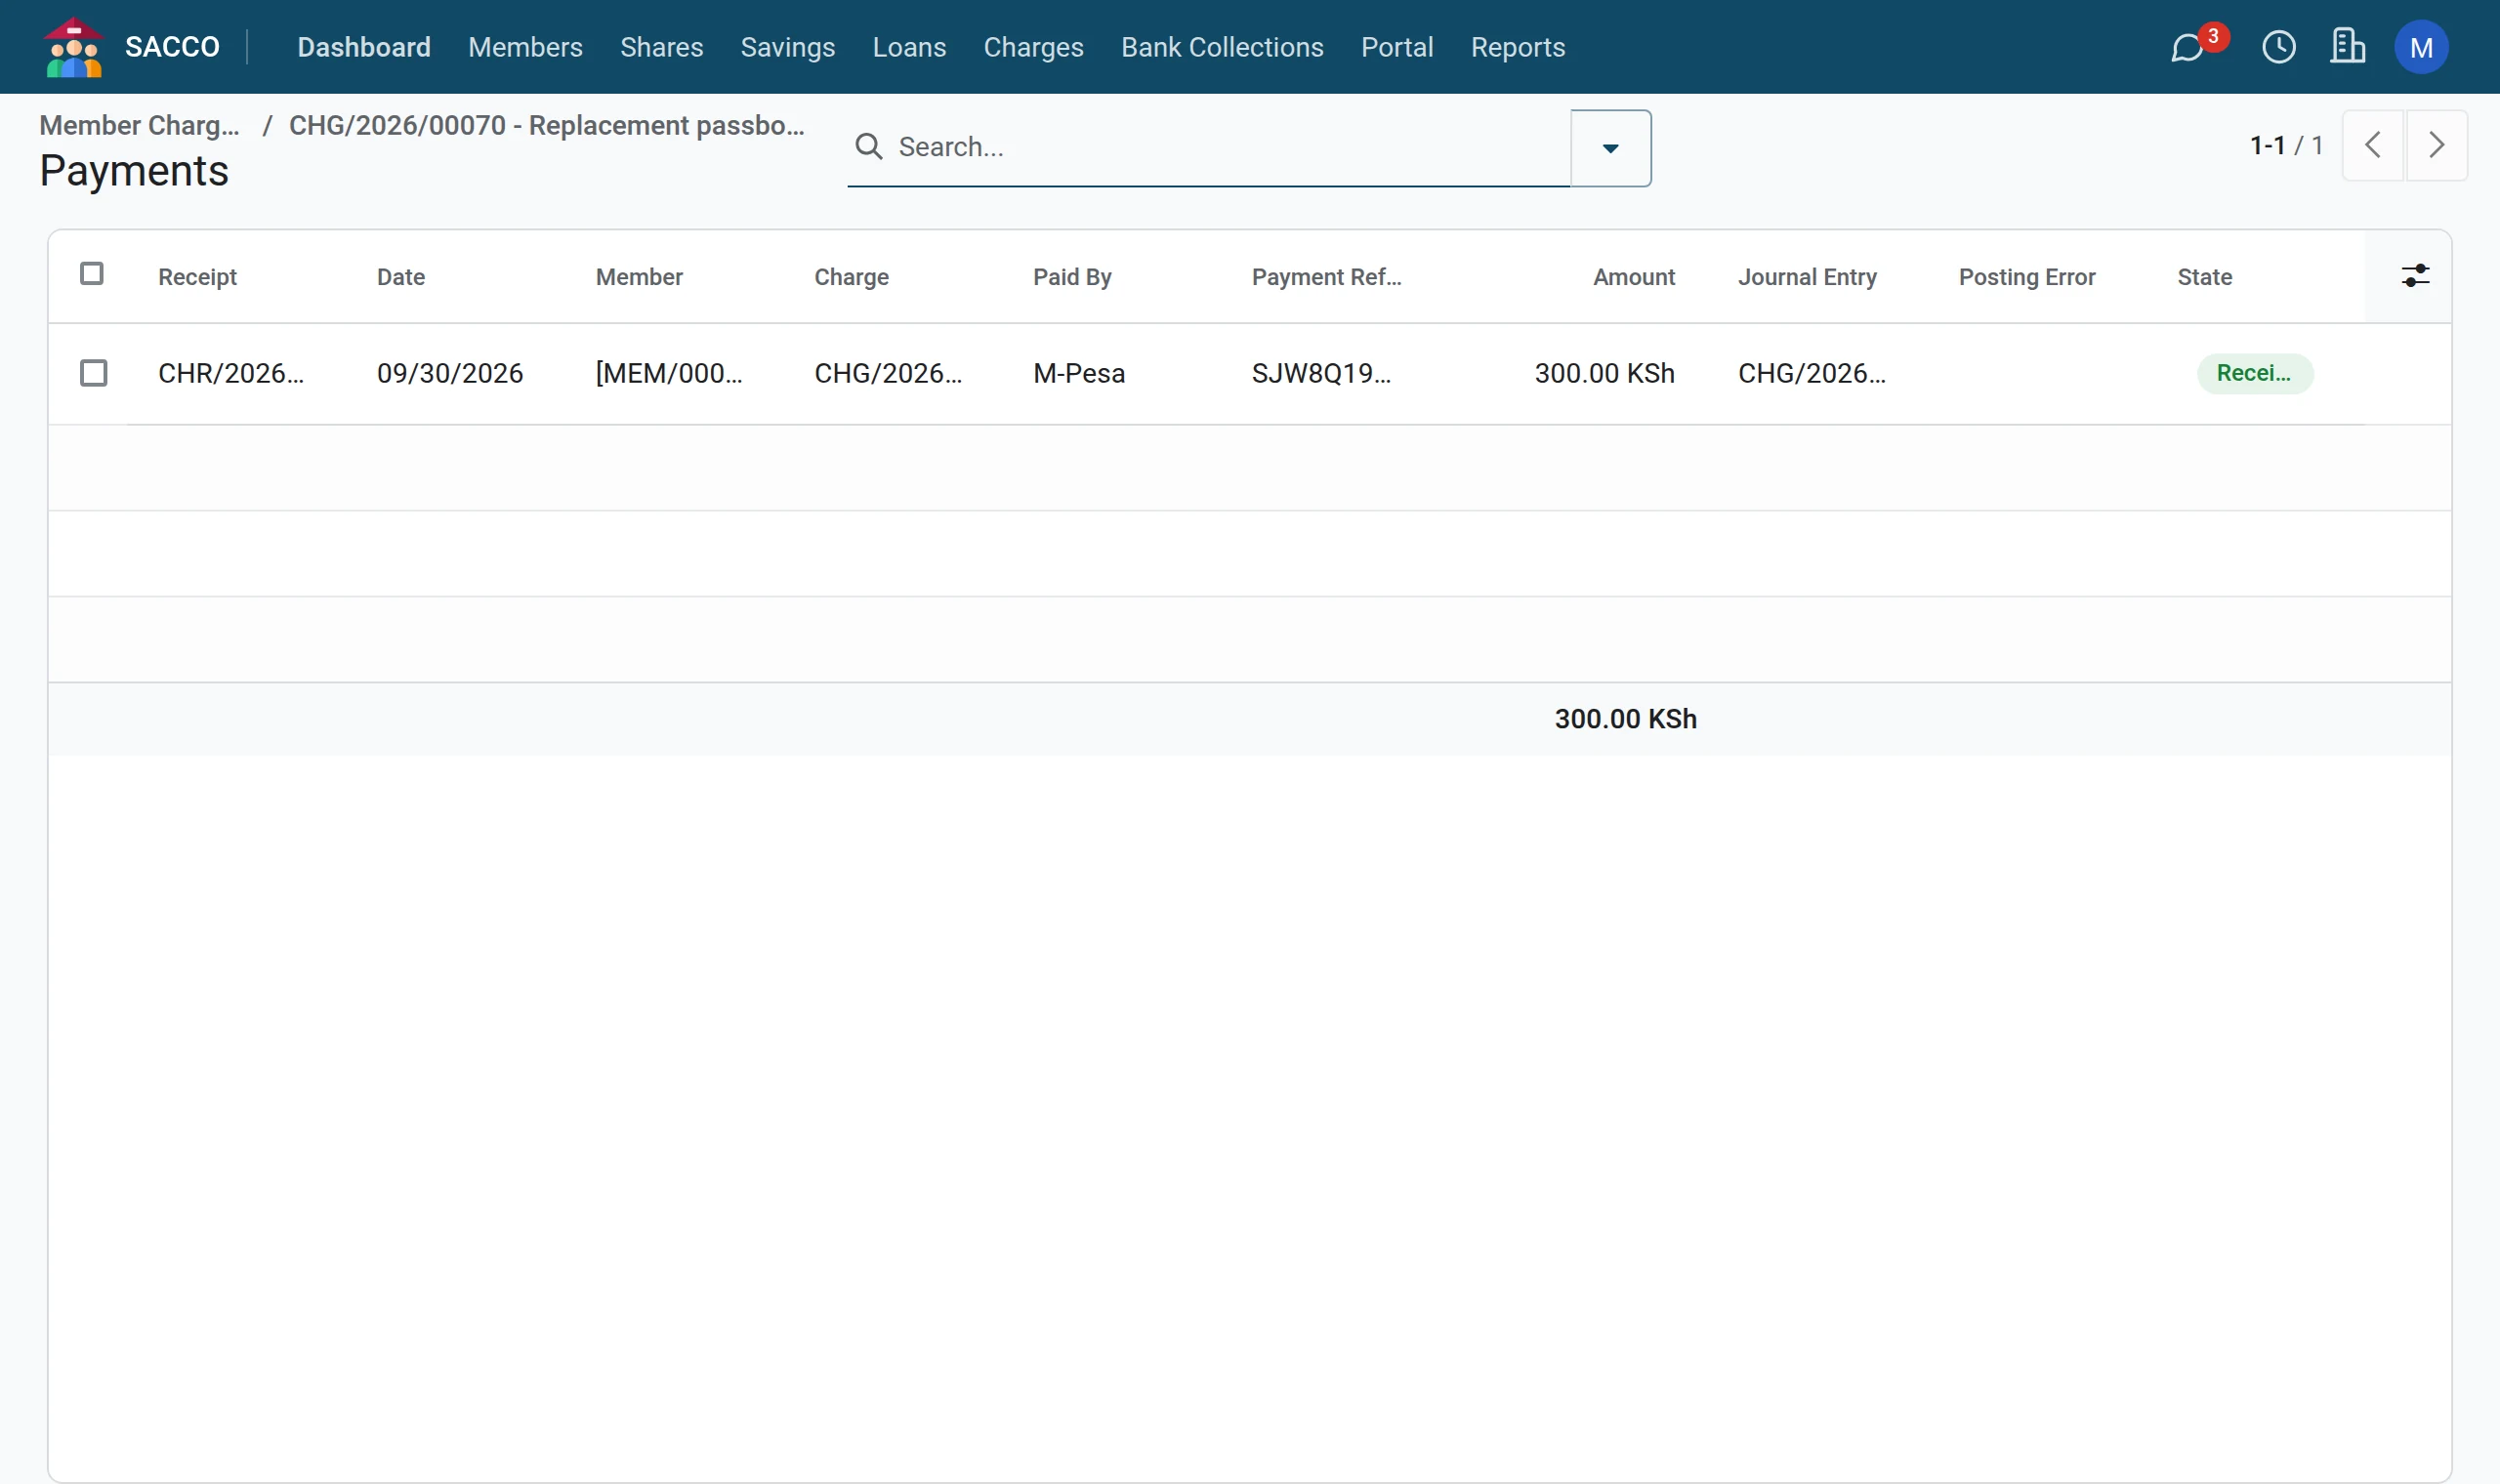Sort by the Receipt column header
2500x1484 pixels.
197,277
